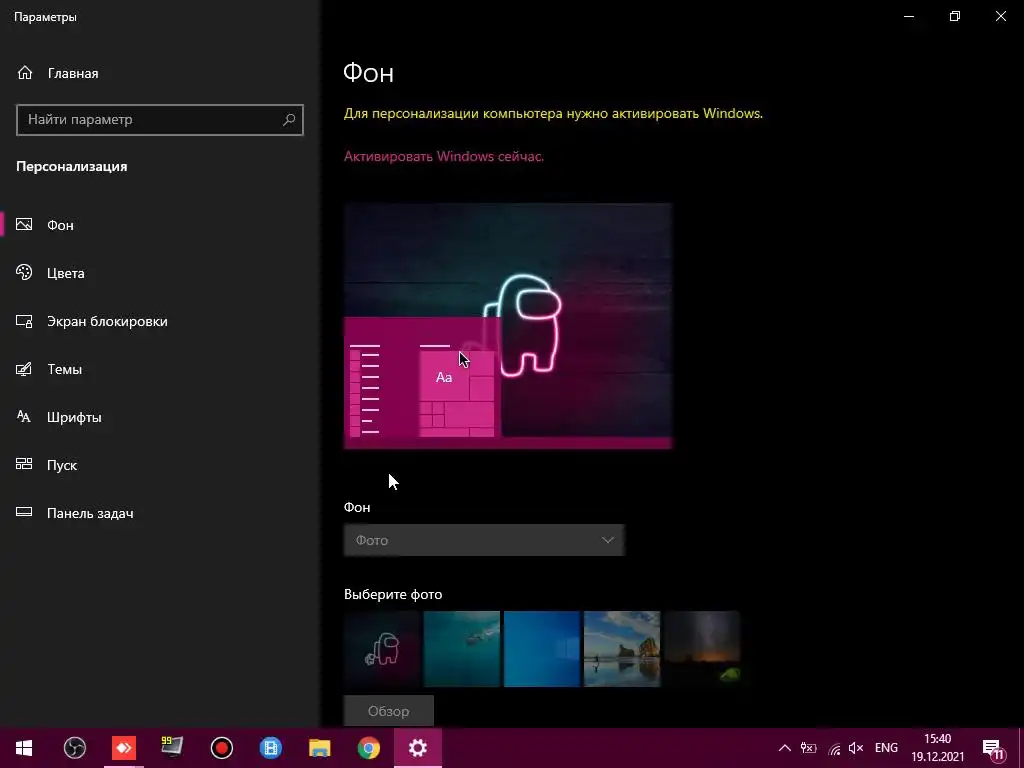The image size is (1024, 768).
Task: Open the notification center with 11 notifications
Action: coord(993,748)
